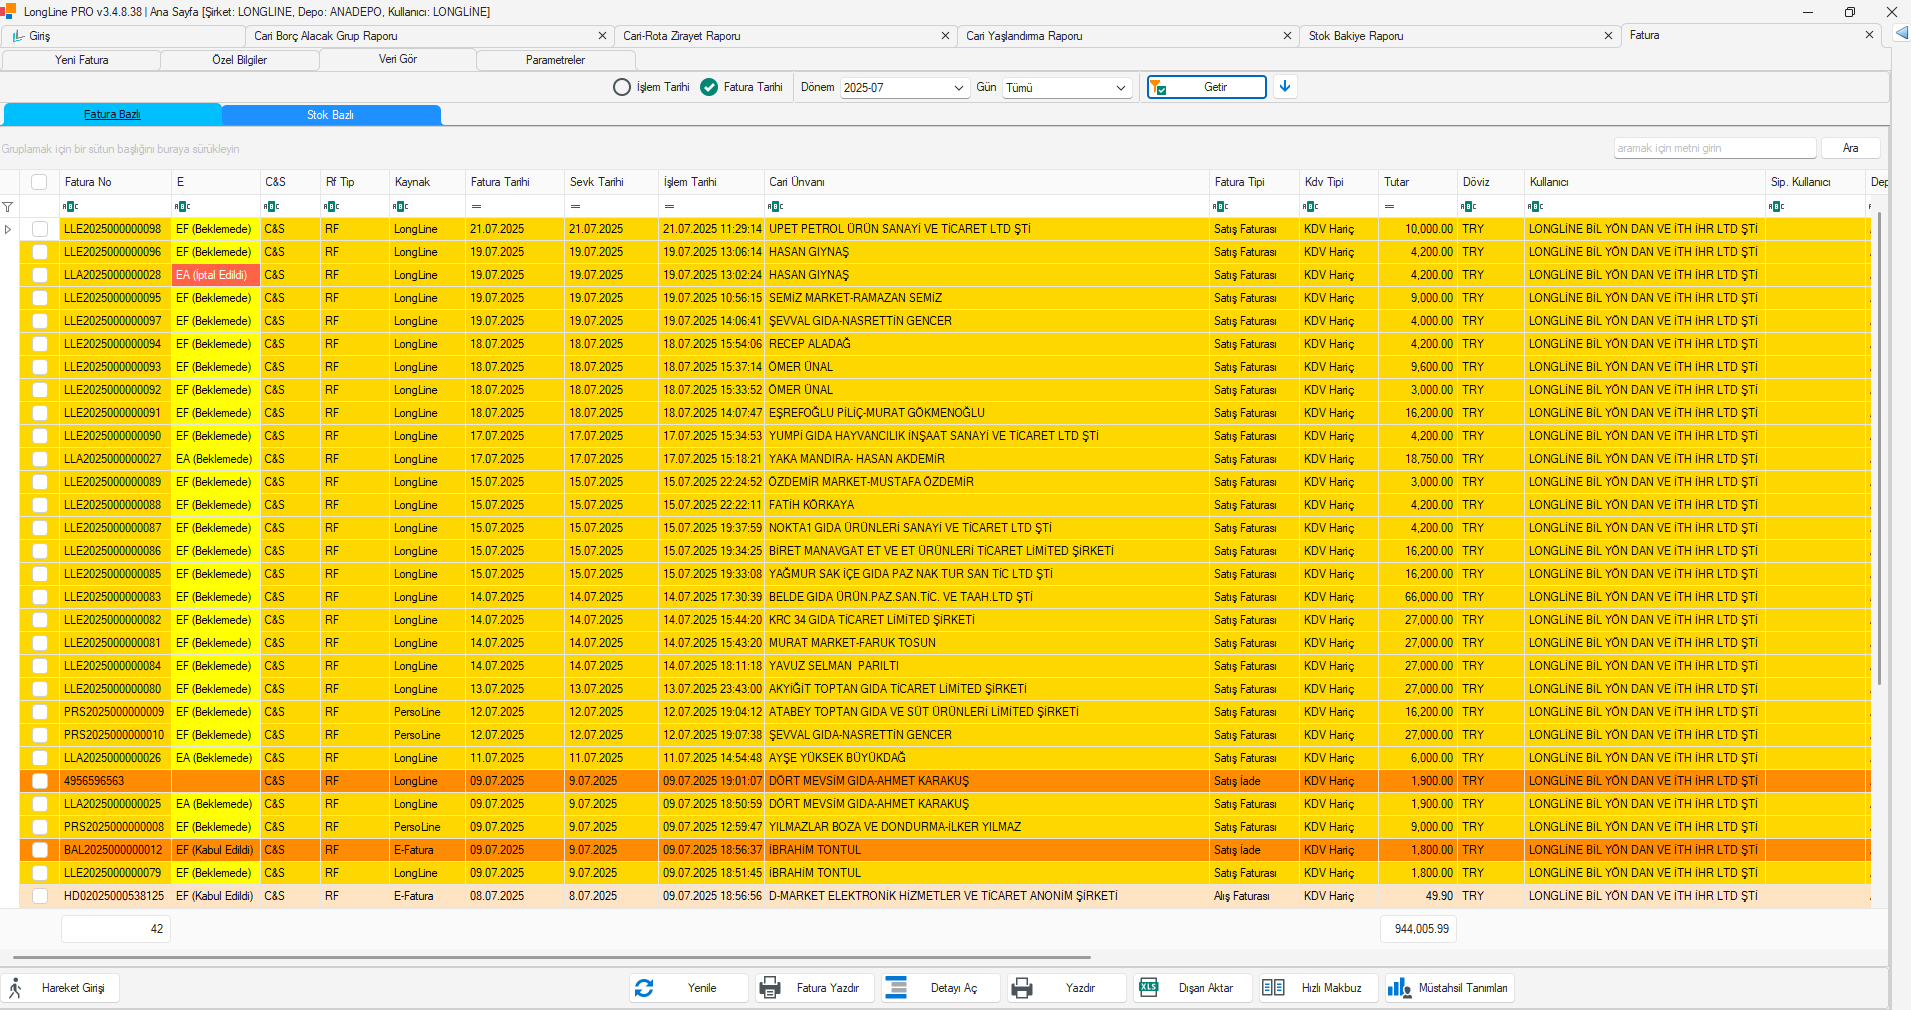This screenshot has height=1010, width=1911.
Task: Open the Yeni Fatura tab
Action: [x=81, y=60]
